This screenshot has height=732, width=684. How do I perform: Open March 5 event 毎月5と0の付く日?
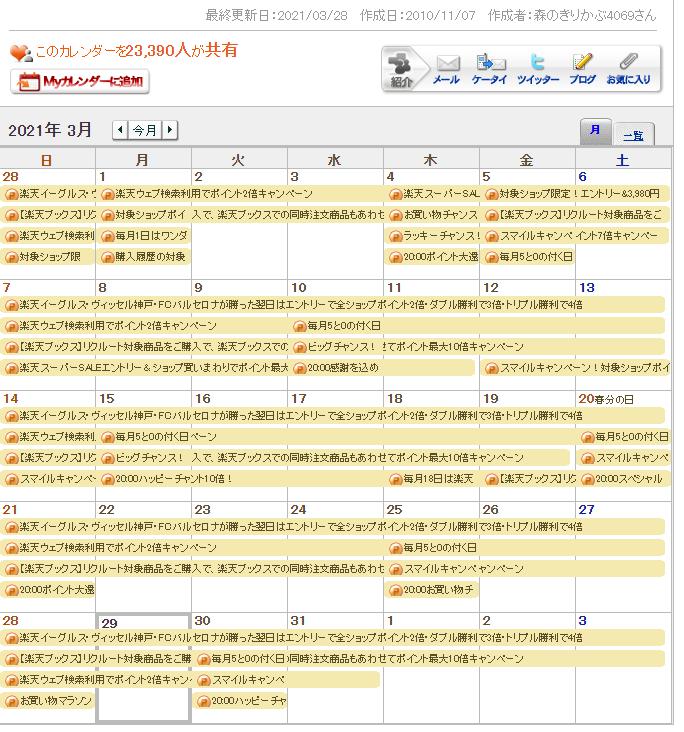click(x=528, y=257)
